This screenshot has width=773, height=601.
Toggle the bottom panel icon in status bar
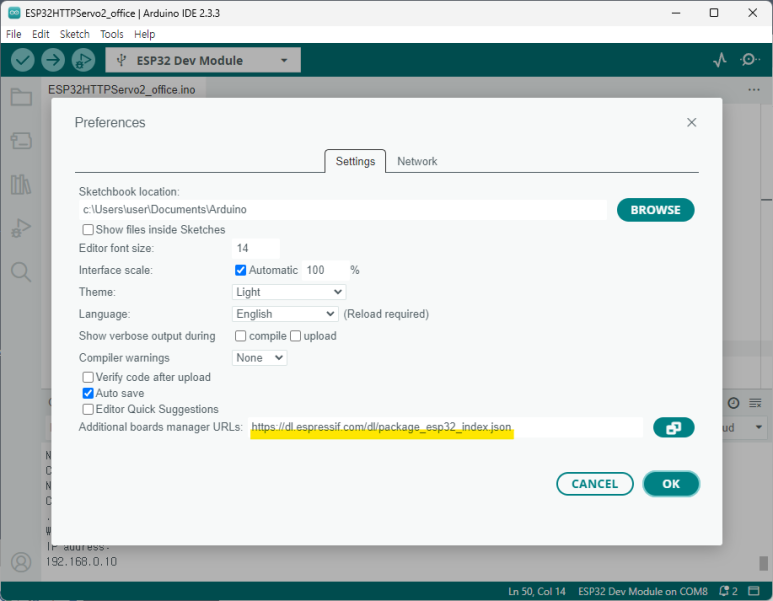[x=754, y=591]
